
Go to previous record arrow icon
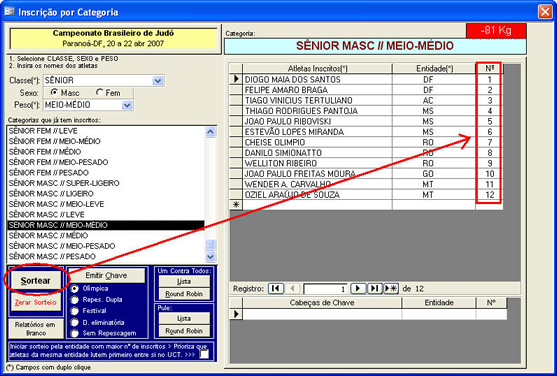292,289
